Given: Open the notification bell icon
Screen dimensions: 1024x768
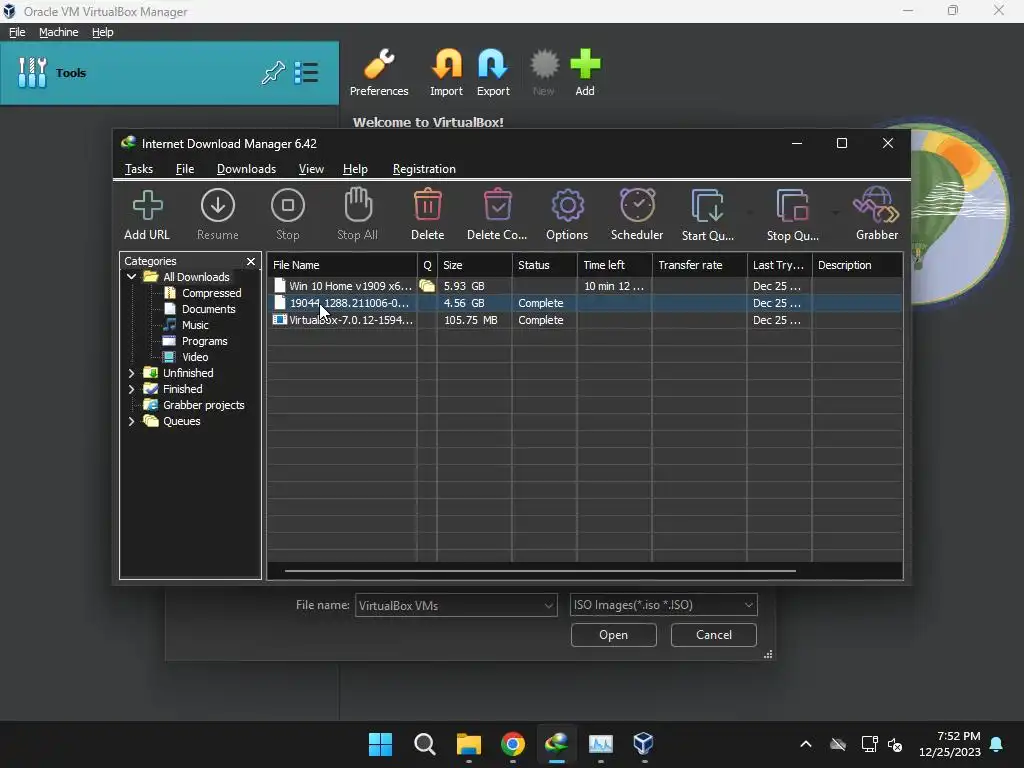Looking at the screenshot, I should click(x=997, y=744).
